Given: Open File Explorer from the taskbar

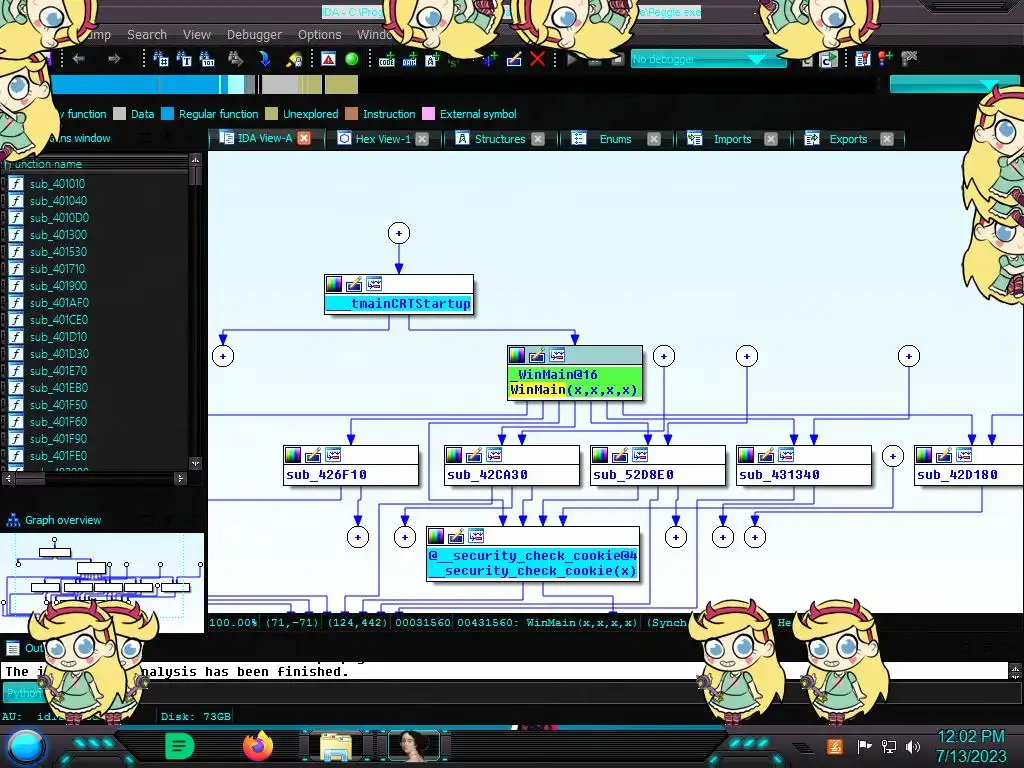Looking at the screenshot, I should [x=336, y=746].
